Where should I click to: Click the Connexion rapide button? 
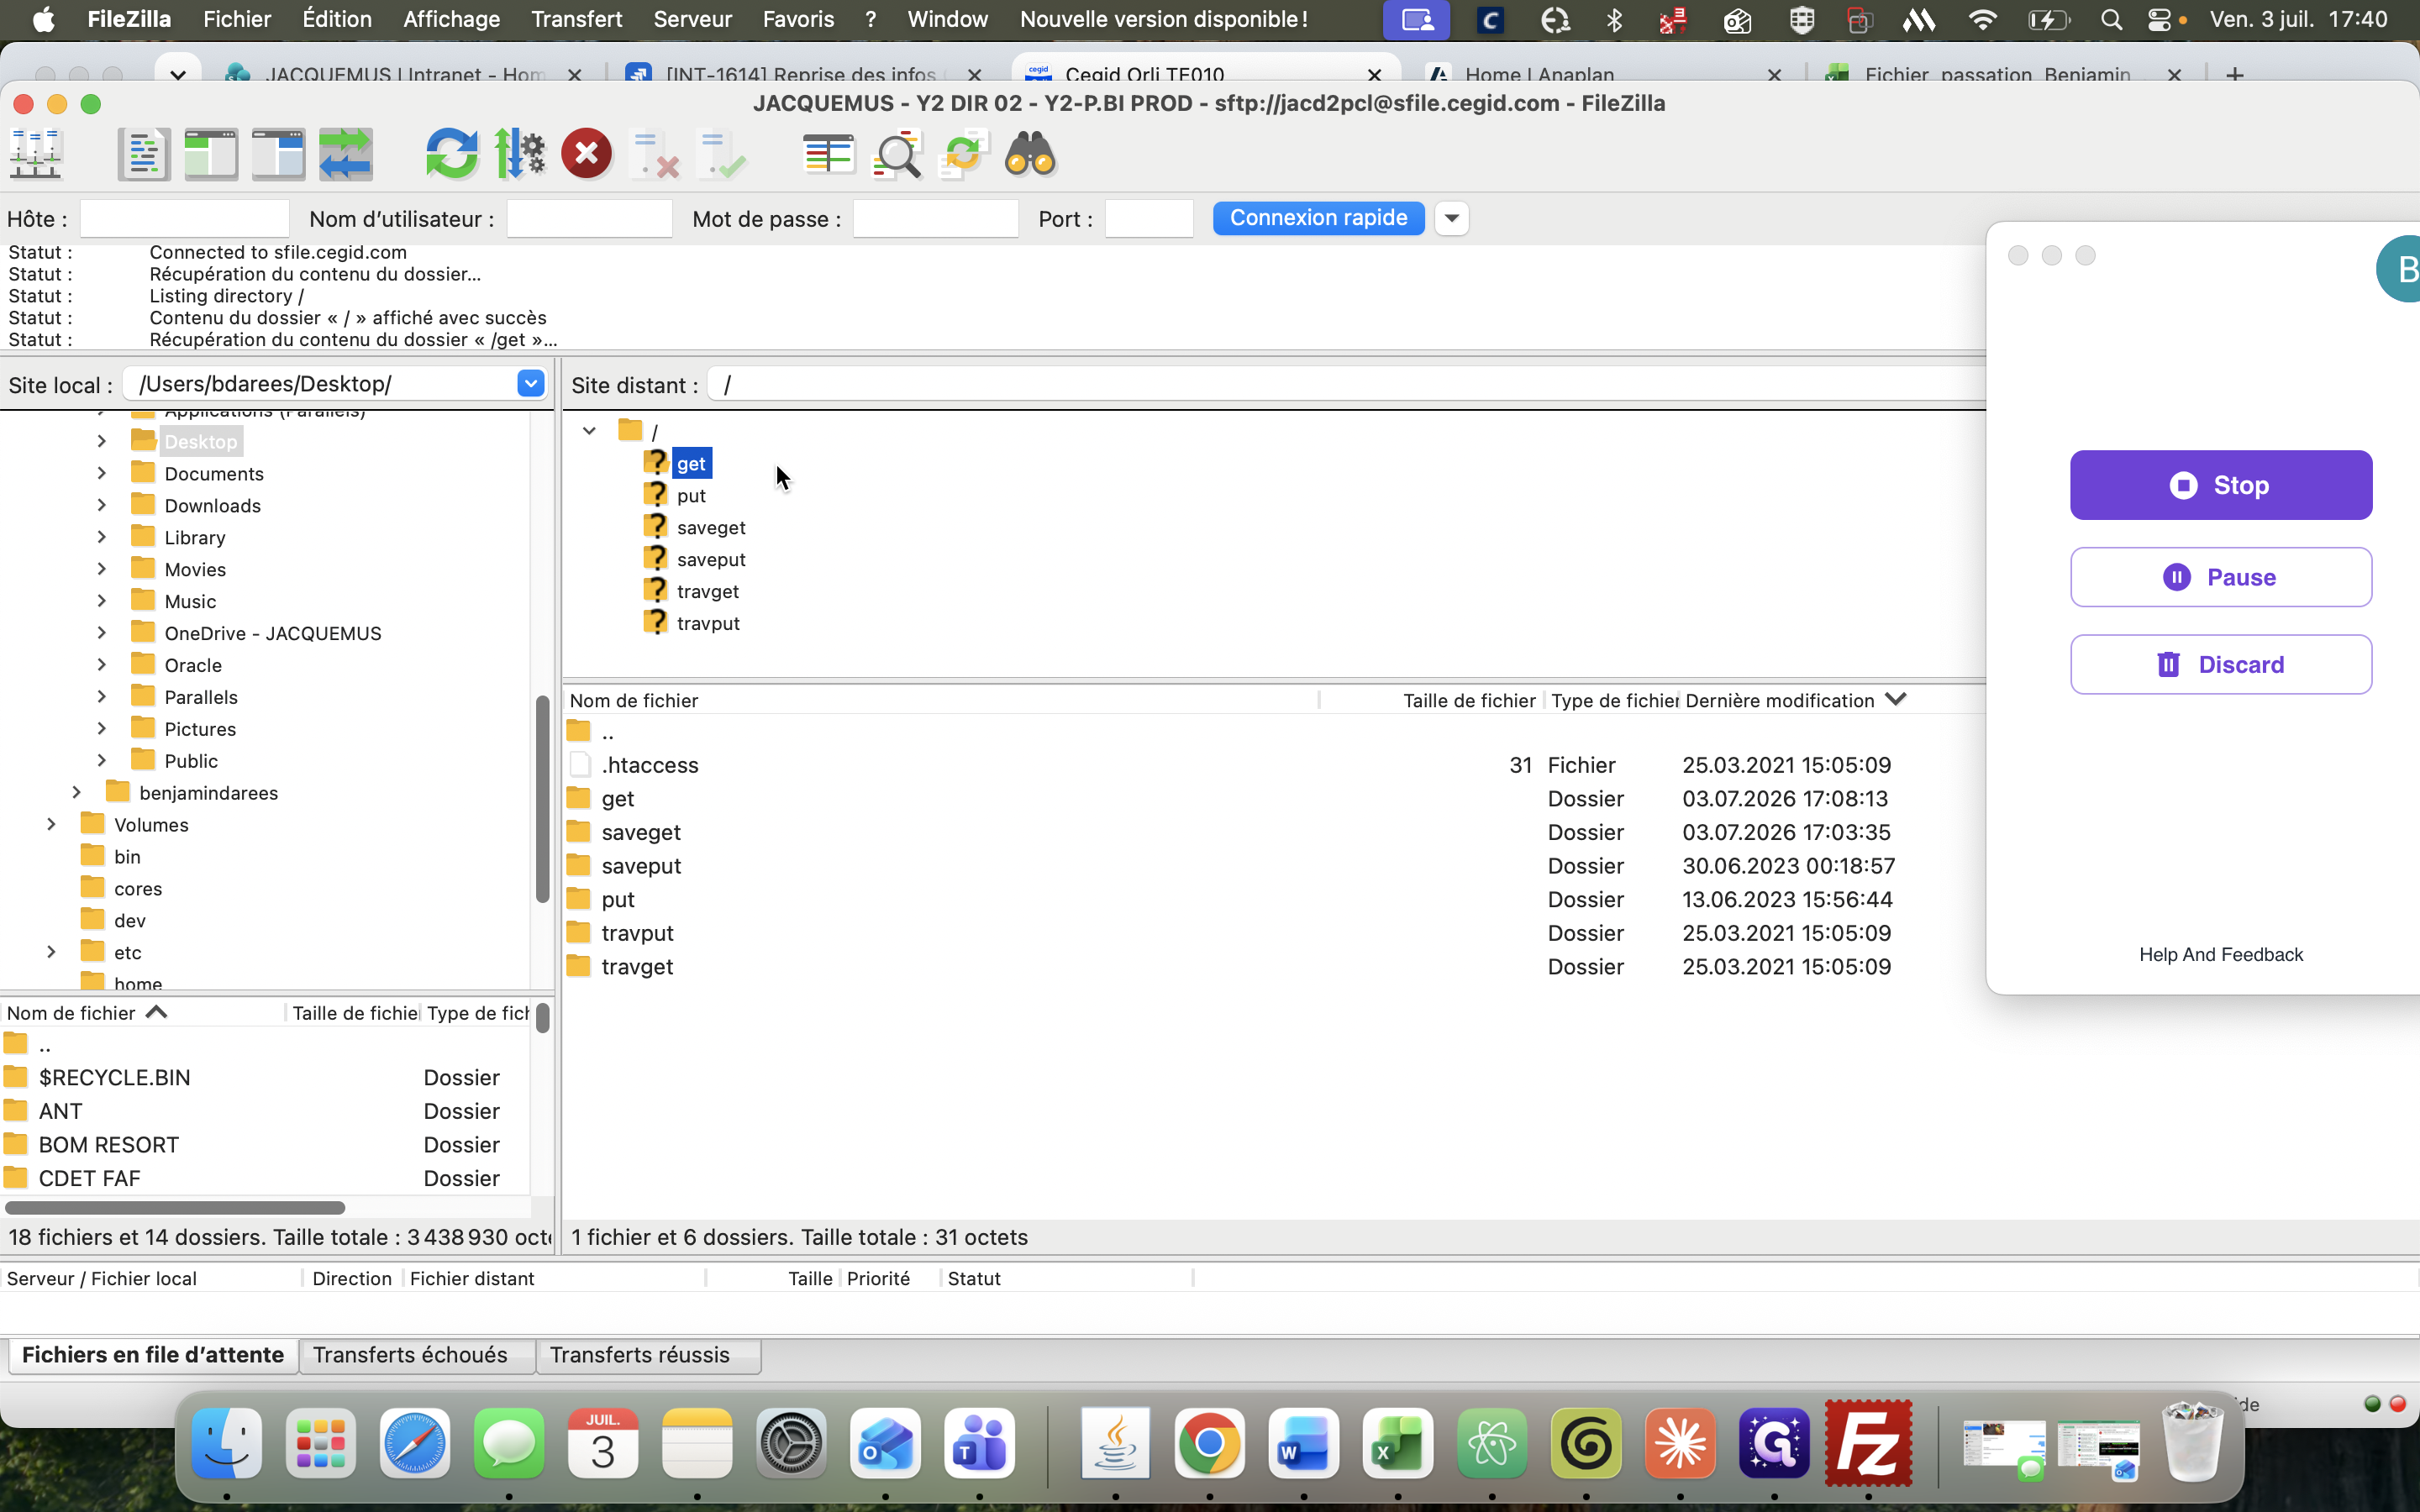[1318, 218]
